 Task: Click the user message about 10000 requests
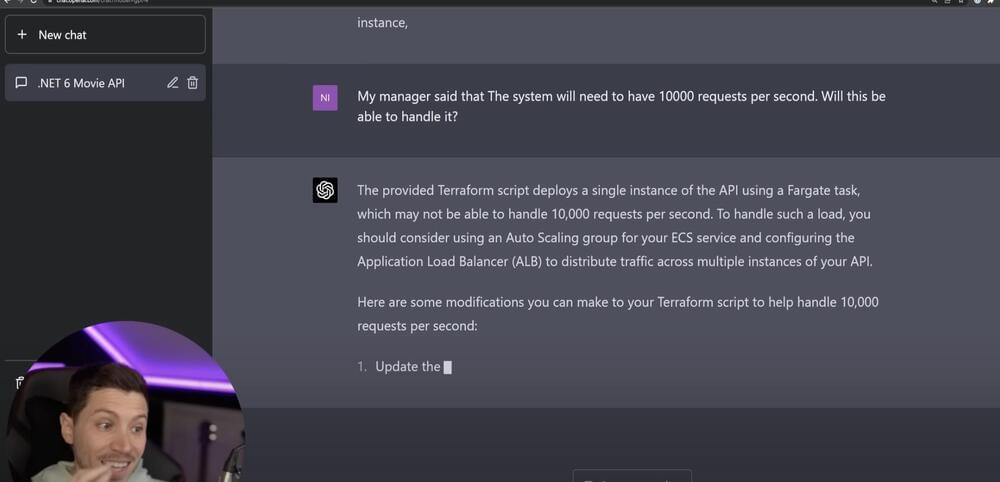620,107
